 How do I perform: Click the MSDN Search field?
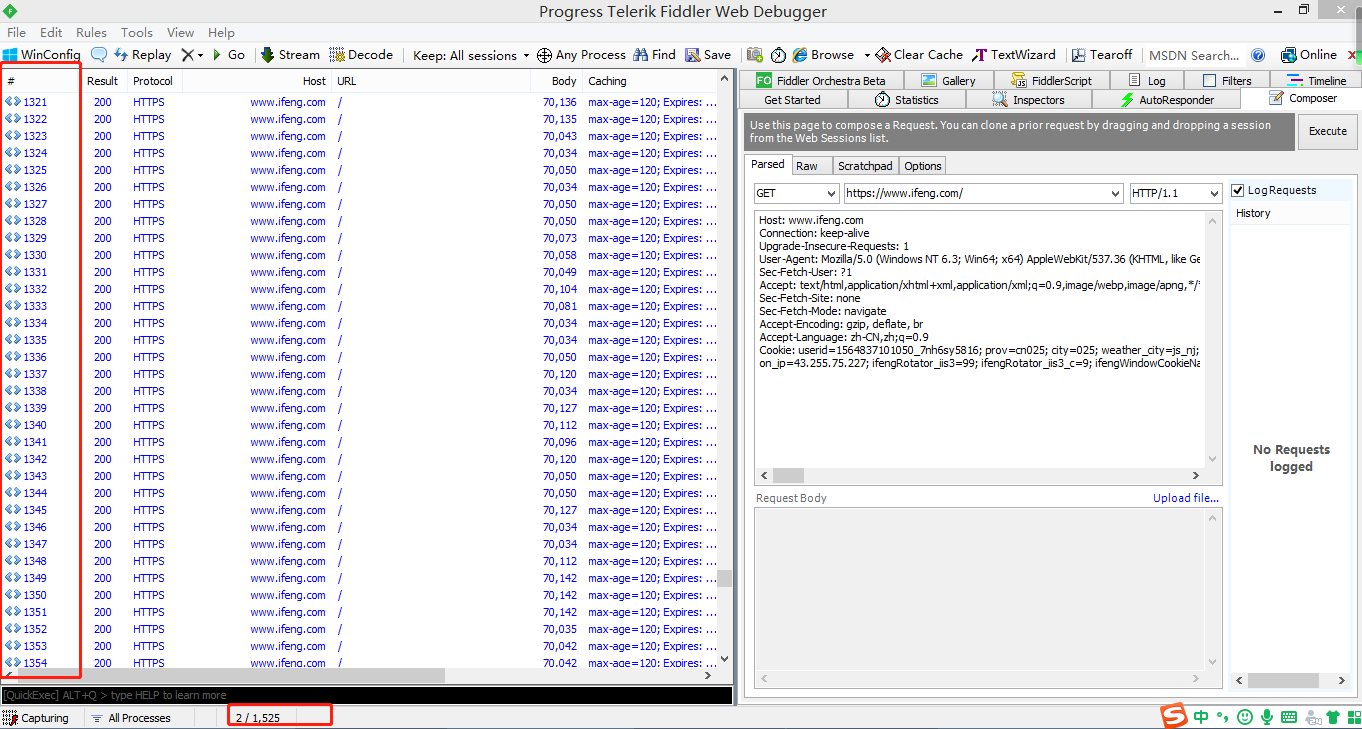[x=1194, y=55]
